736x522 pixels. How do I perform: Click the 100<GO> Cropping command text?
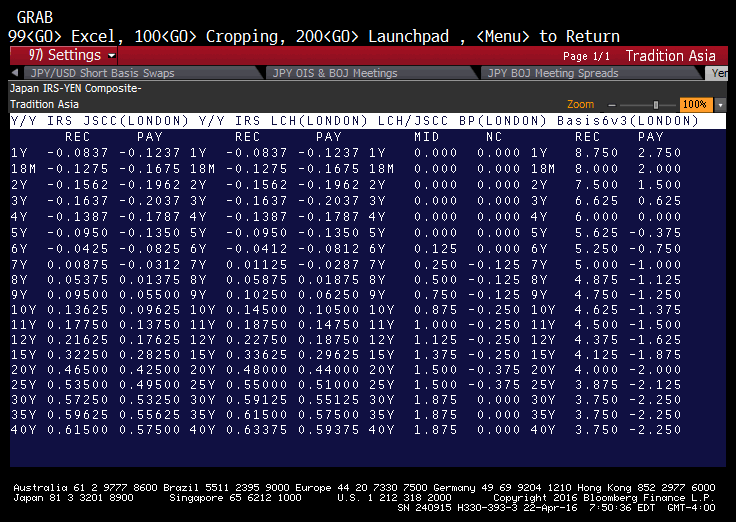coord(210,37)
